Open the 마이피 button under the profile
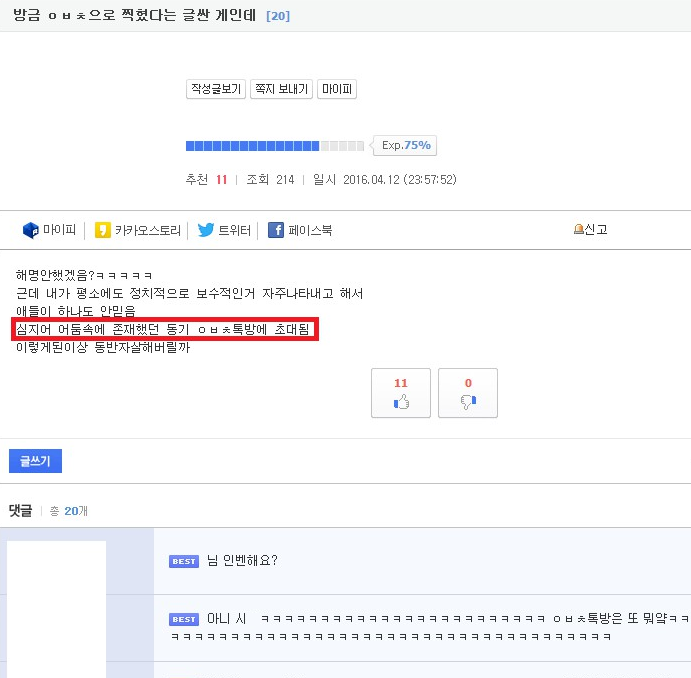Image resolution: width=691 pixels, height=678 pixels. point(337,89)
